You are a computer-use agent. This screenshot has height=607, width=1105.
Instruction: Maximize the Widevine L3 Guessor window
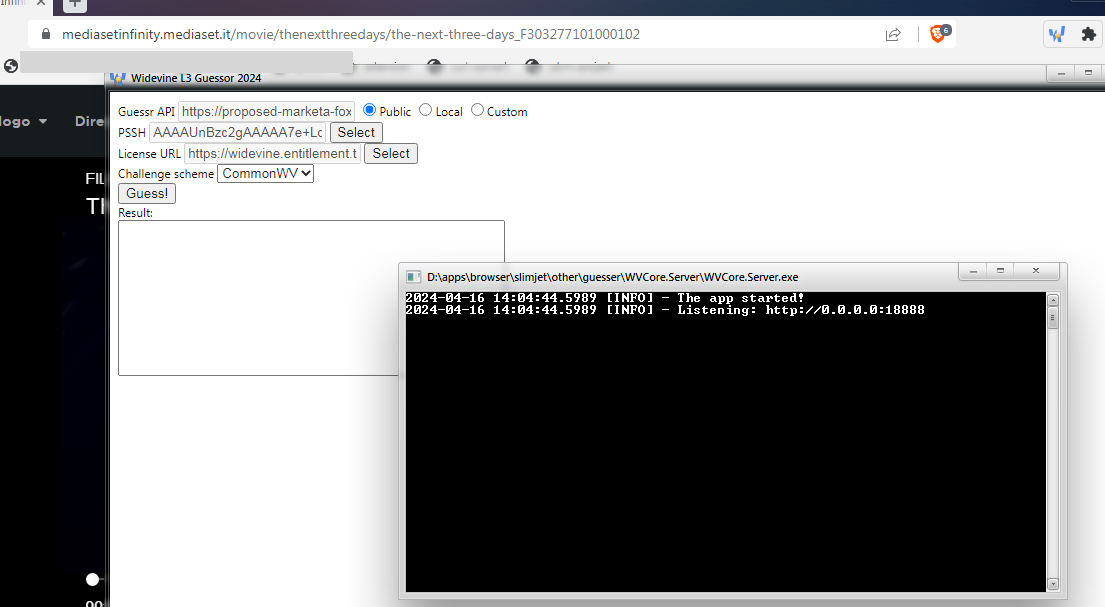point(1088,73)
